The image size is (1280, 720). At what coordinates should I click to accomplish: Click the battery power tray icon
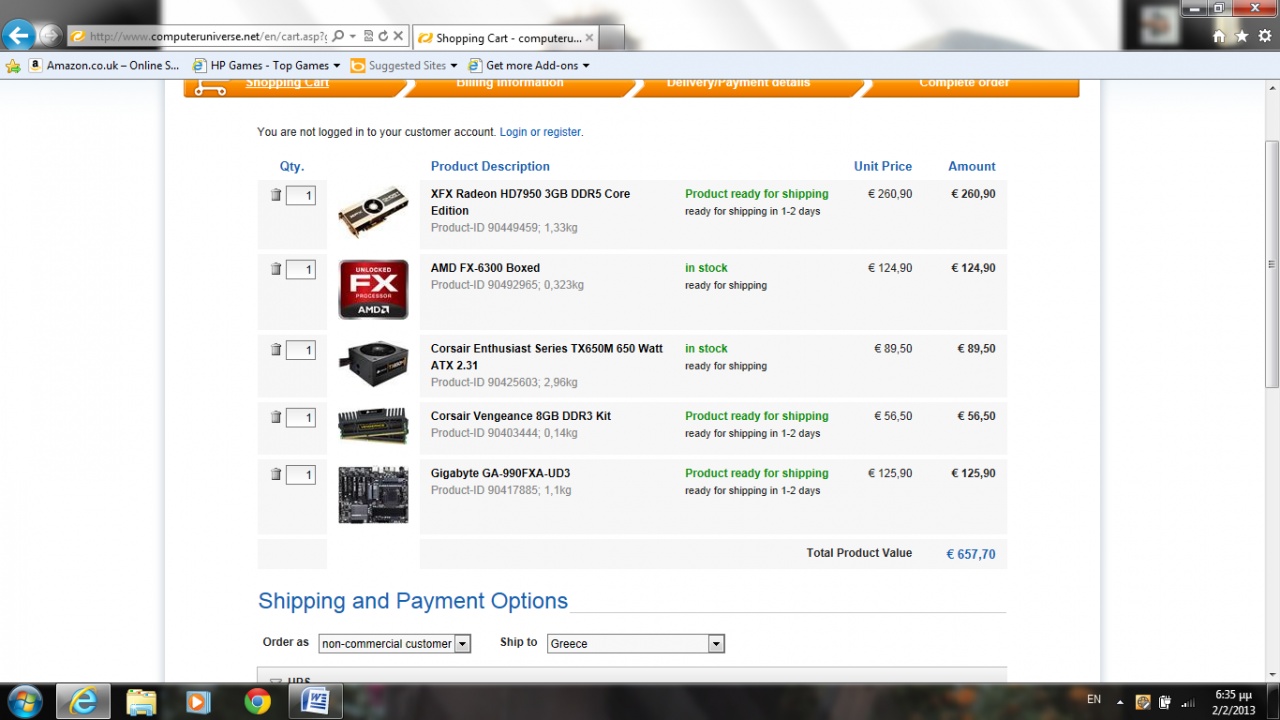1165,701
